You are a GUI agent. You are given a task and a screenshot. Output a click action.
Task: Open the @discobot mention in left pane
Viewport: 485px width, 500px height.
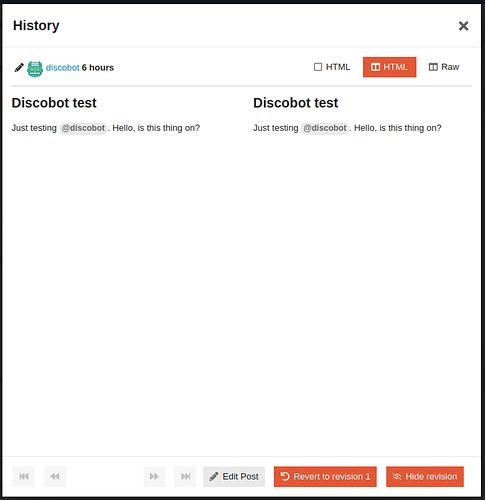pos(83,128)
